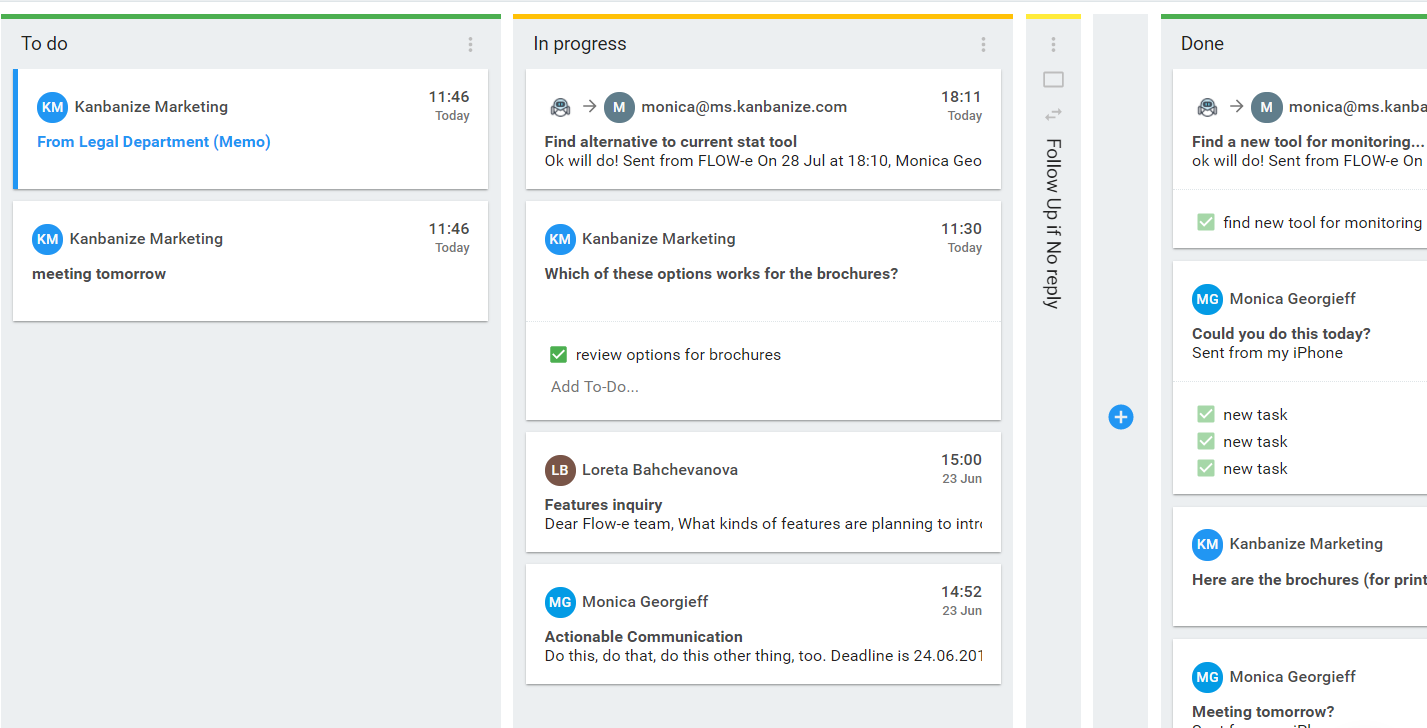1427x728 pixels.
Task: Click KM avatar on brochures options card
Action: (560, 239)
